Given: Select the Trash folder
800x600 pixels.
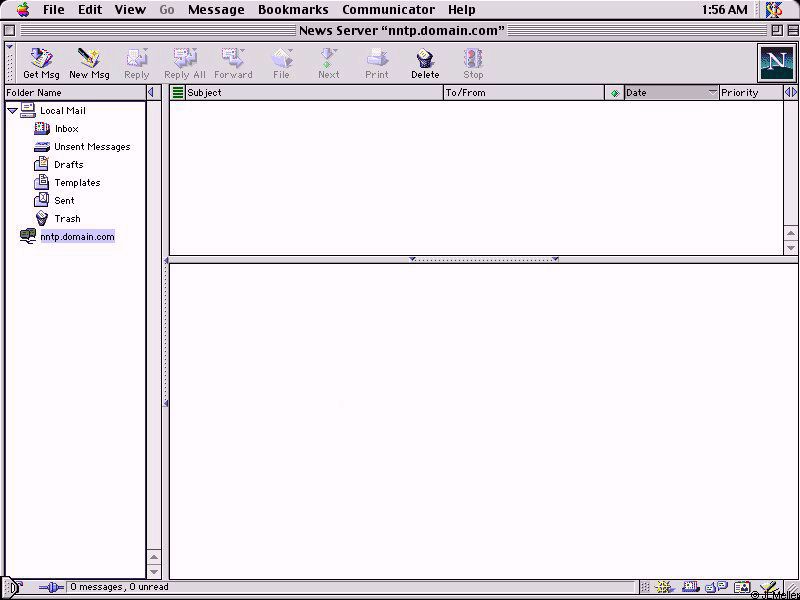Looking at the screenshot, I should coord(67,219).
